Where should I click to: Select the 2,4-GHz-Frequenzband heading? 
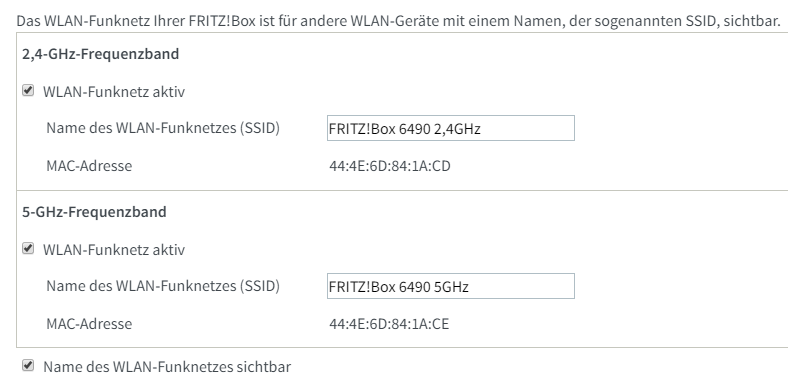(101, 54)
